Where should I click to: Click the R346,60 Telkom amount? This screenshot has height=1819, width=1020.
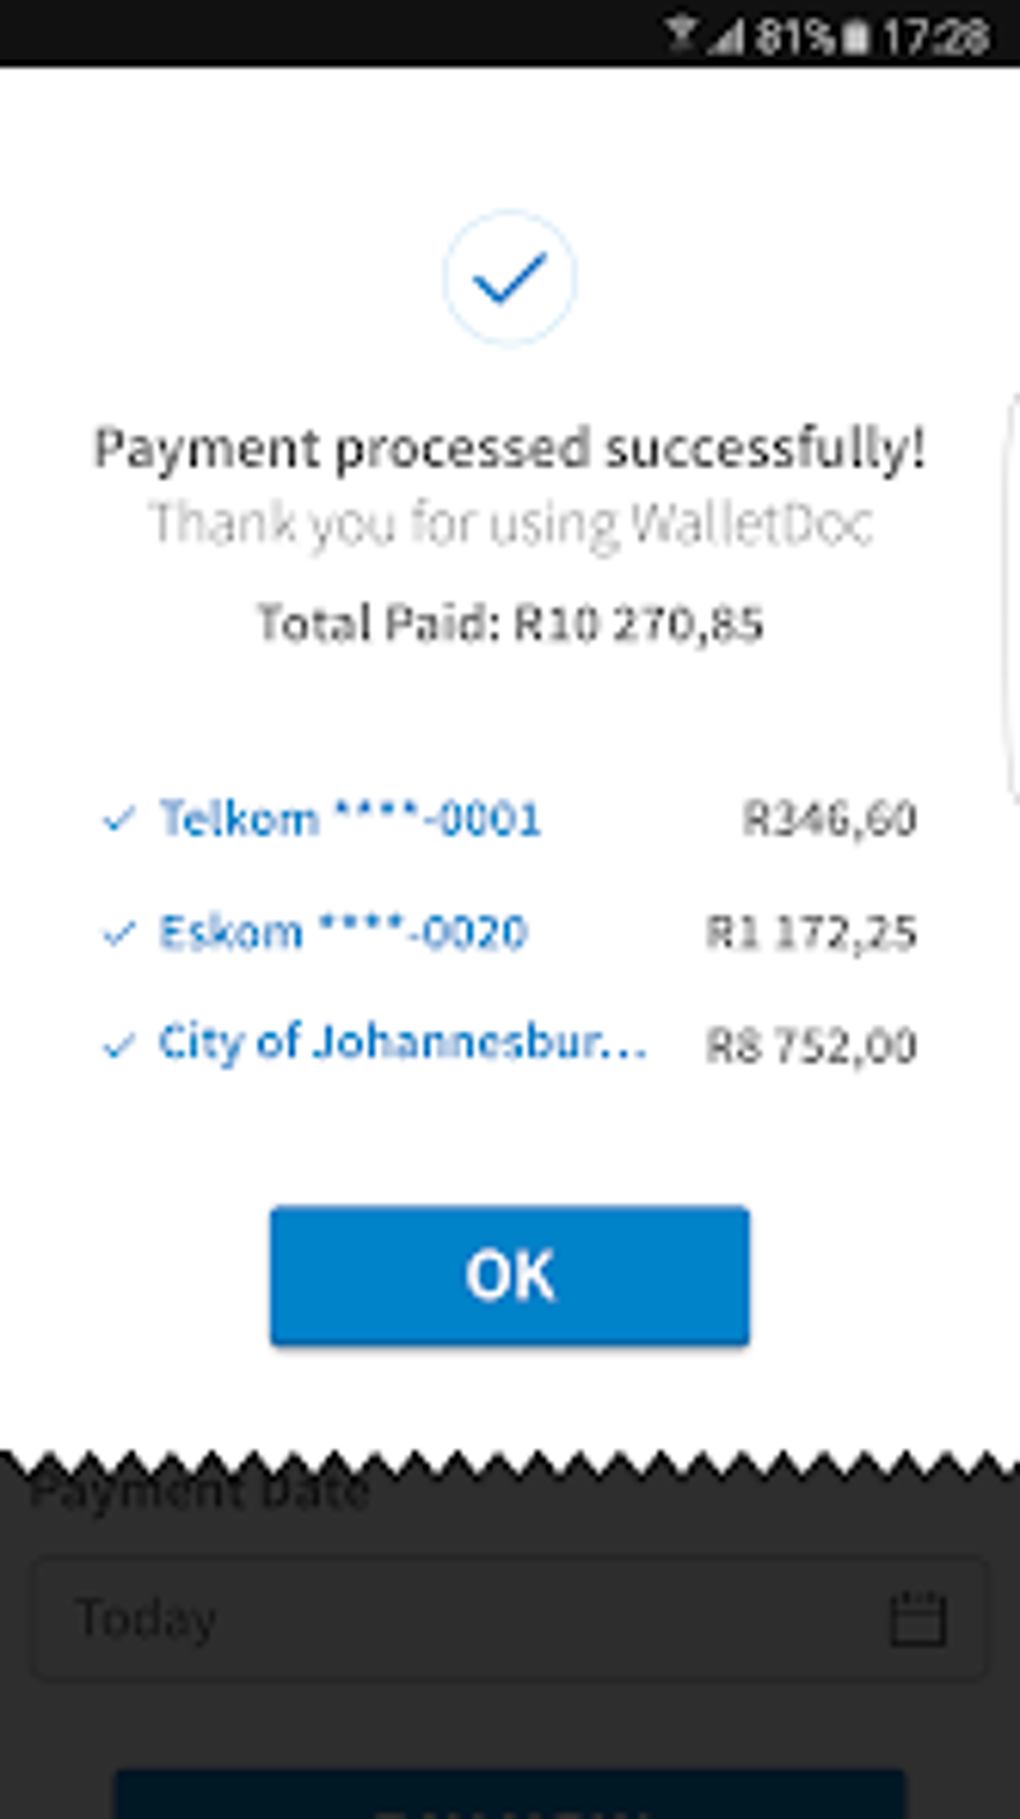coord(829,819)
